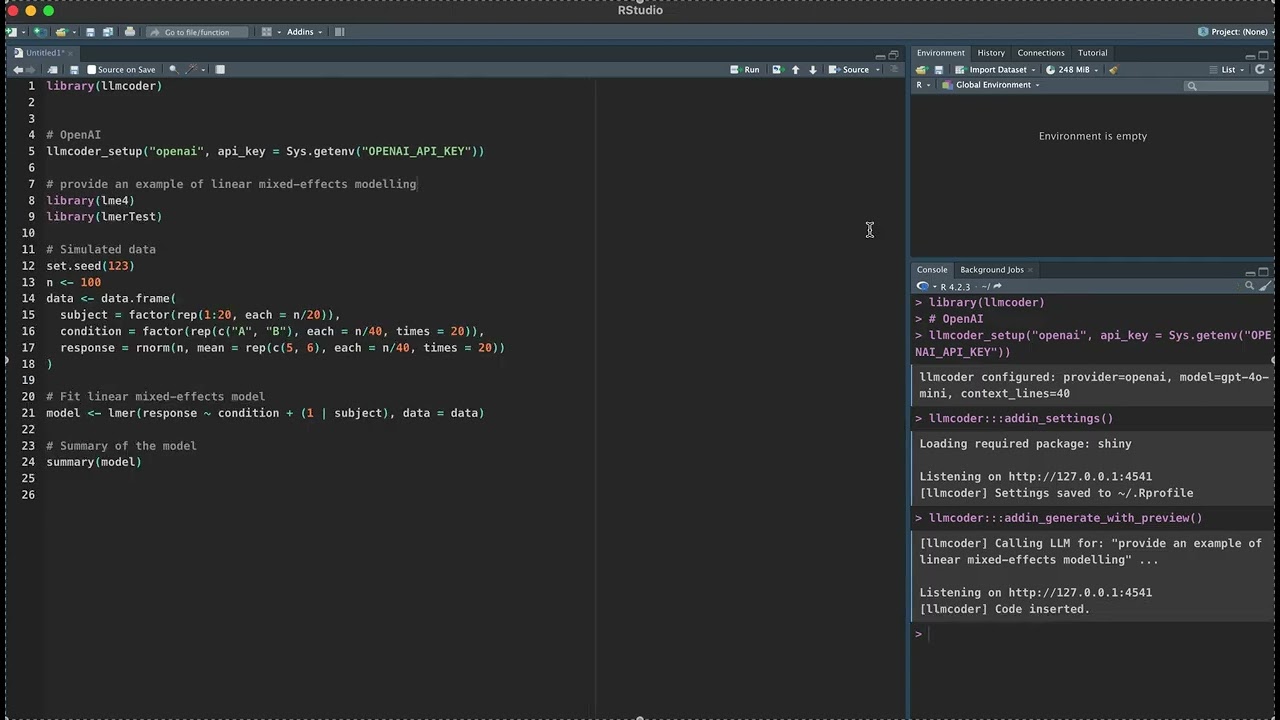Viewport: 1280px width, 720px height.
Task: Refresh the Environment pane
Action: (x=1260, y=69)
